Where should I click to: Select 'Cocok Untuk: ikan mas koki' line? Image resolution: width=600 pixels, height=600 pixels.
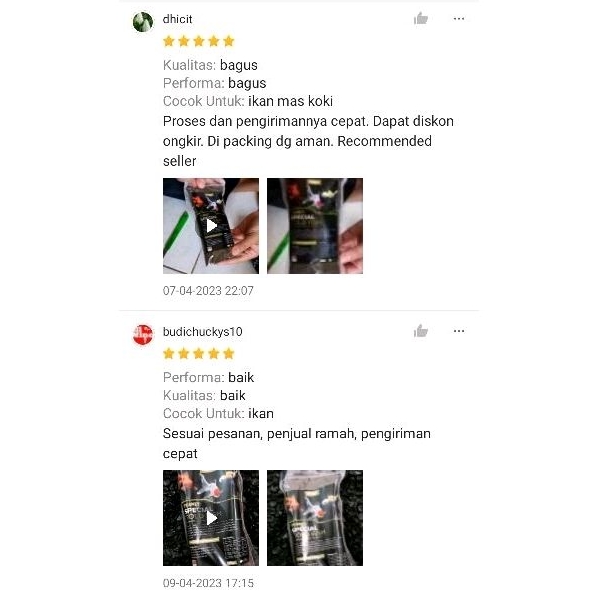pyautogui.click(x=248, y=101)
